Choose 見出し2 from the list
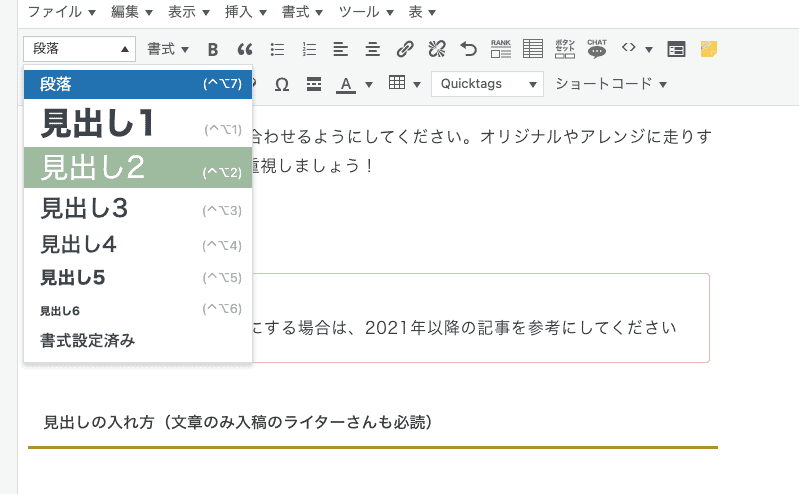This screenshot has width=799, height=494. (x=138, y=168)
